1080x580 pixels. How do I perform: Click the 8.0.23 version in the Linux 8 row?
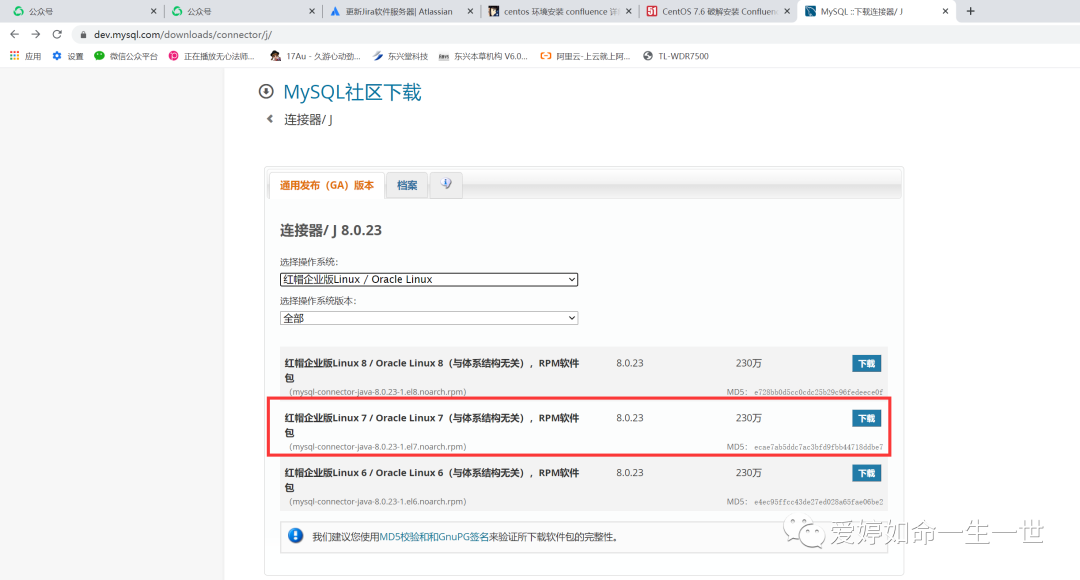[x=630, y=363]
